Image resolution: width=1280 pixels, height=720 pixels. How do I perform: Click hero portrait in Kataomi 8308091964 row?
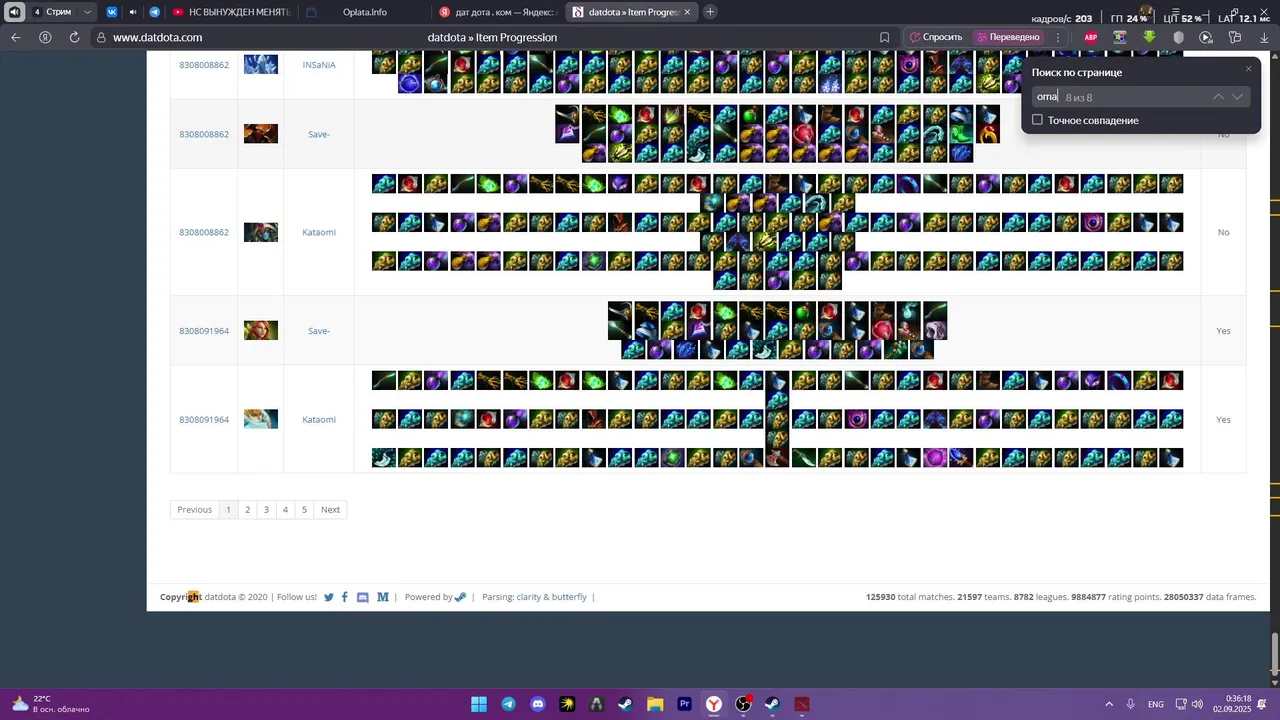(x=261, y=419)
